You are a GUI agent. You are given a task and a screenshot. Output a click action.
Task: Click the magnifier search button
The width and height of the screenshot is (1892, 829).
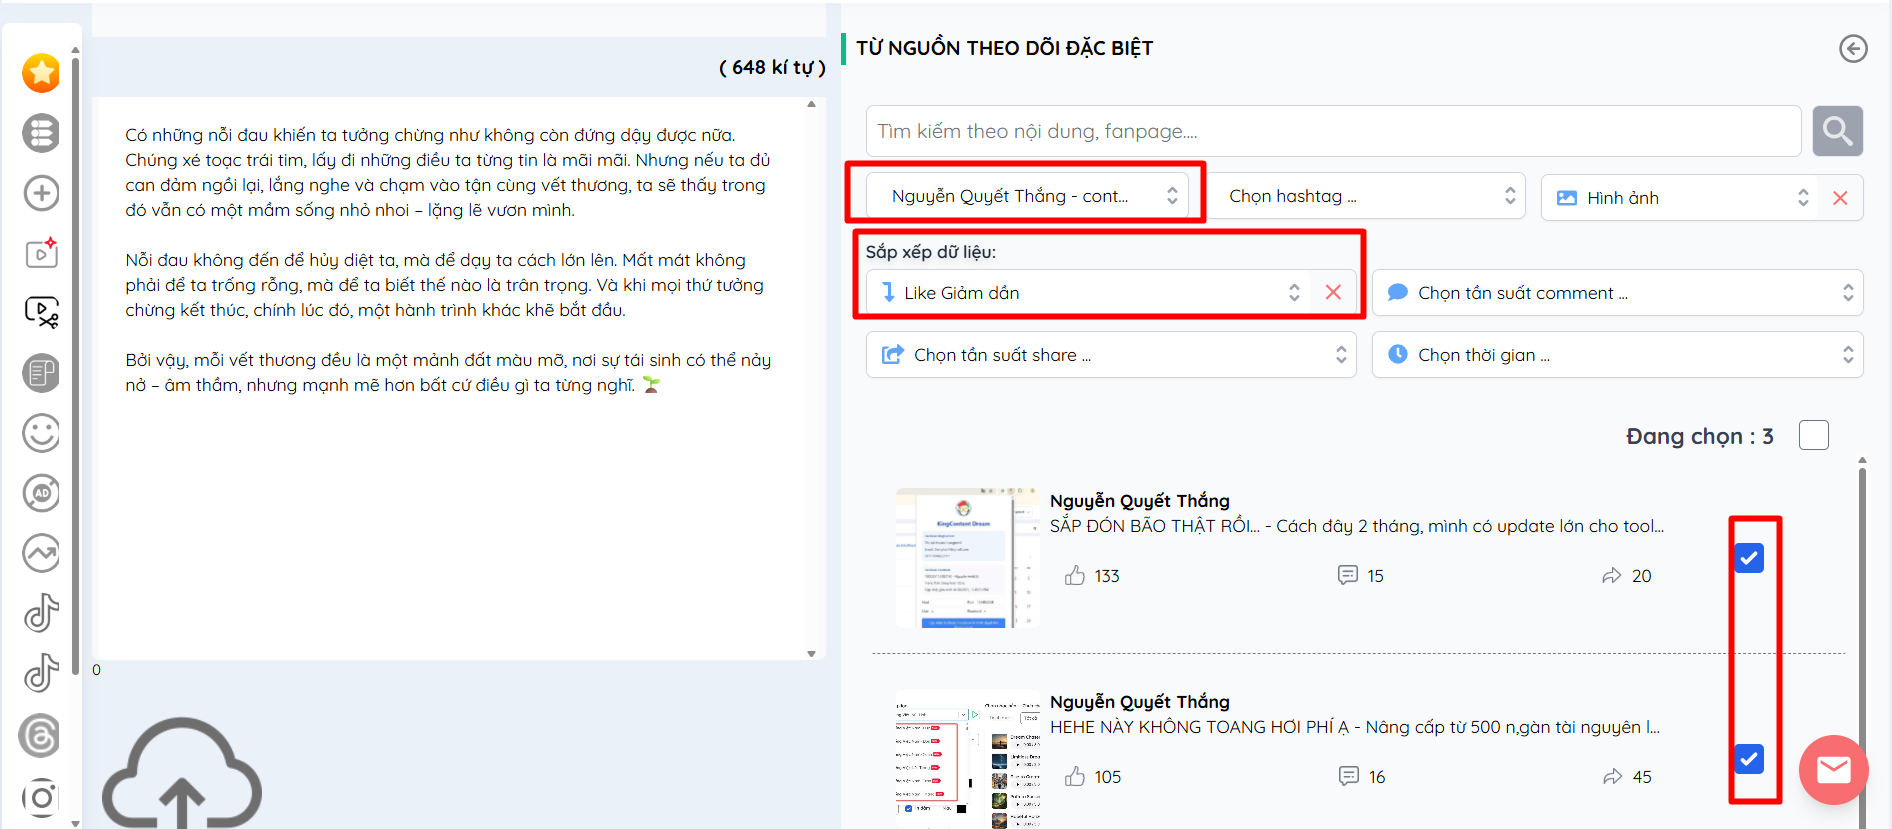tap(1837, 131)
